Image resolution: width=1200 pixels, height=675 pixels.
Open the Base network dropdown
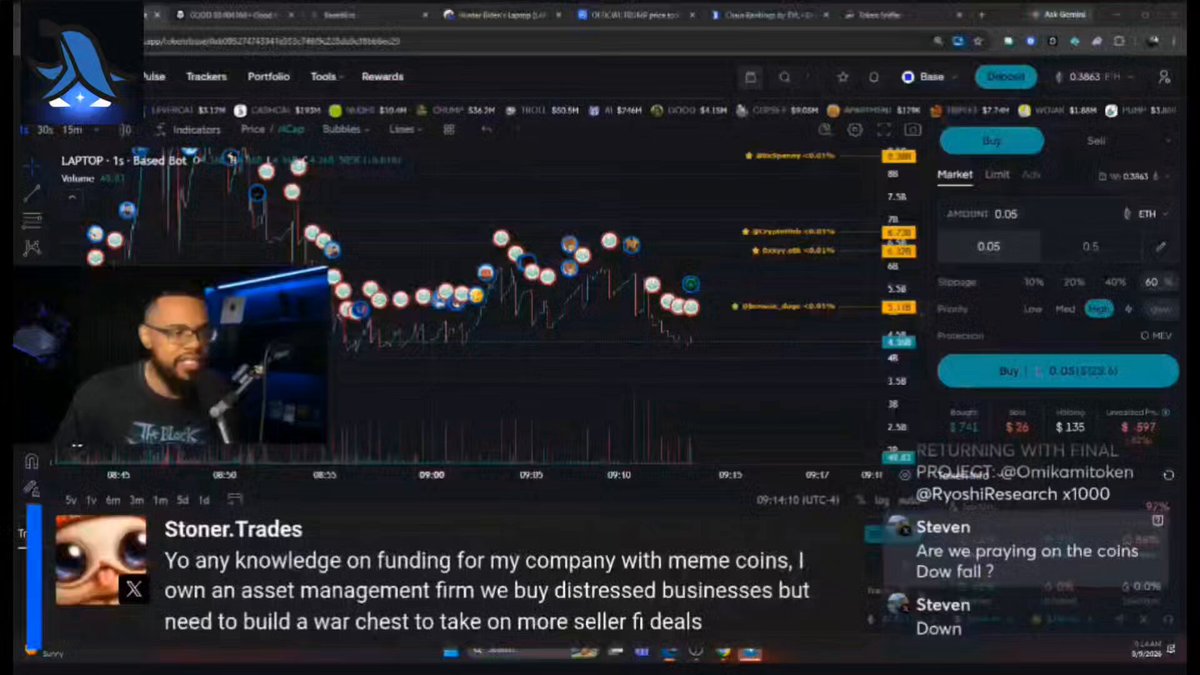click(931, 77)
